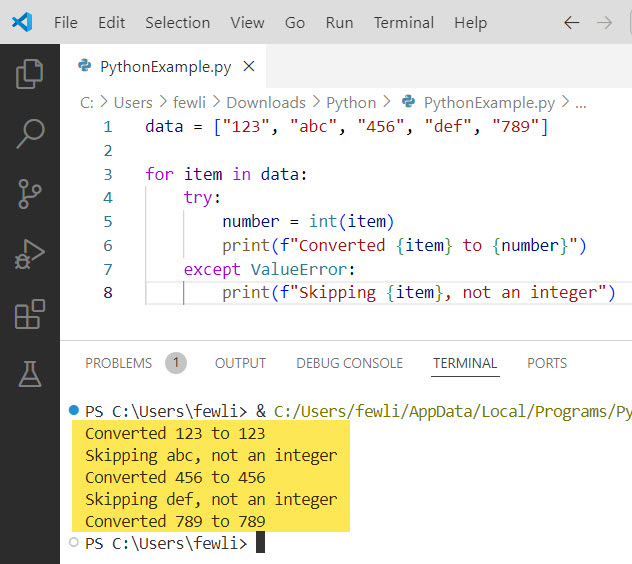This screenshot has width=632, height=564.
Task: Select the TERMINAL panel tab
Action: pyautogui.click(x=465, y=363)
